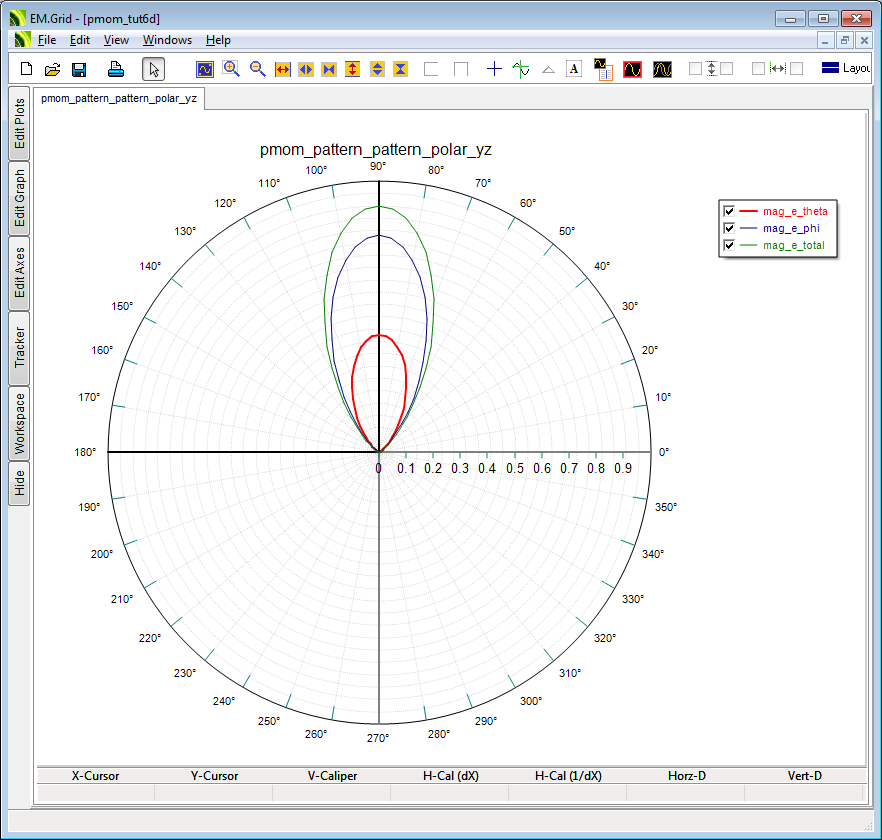Save the plot using the floppy disk icon
This screenshot has width=882, height=840.
click(78, 69)
